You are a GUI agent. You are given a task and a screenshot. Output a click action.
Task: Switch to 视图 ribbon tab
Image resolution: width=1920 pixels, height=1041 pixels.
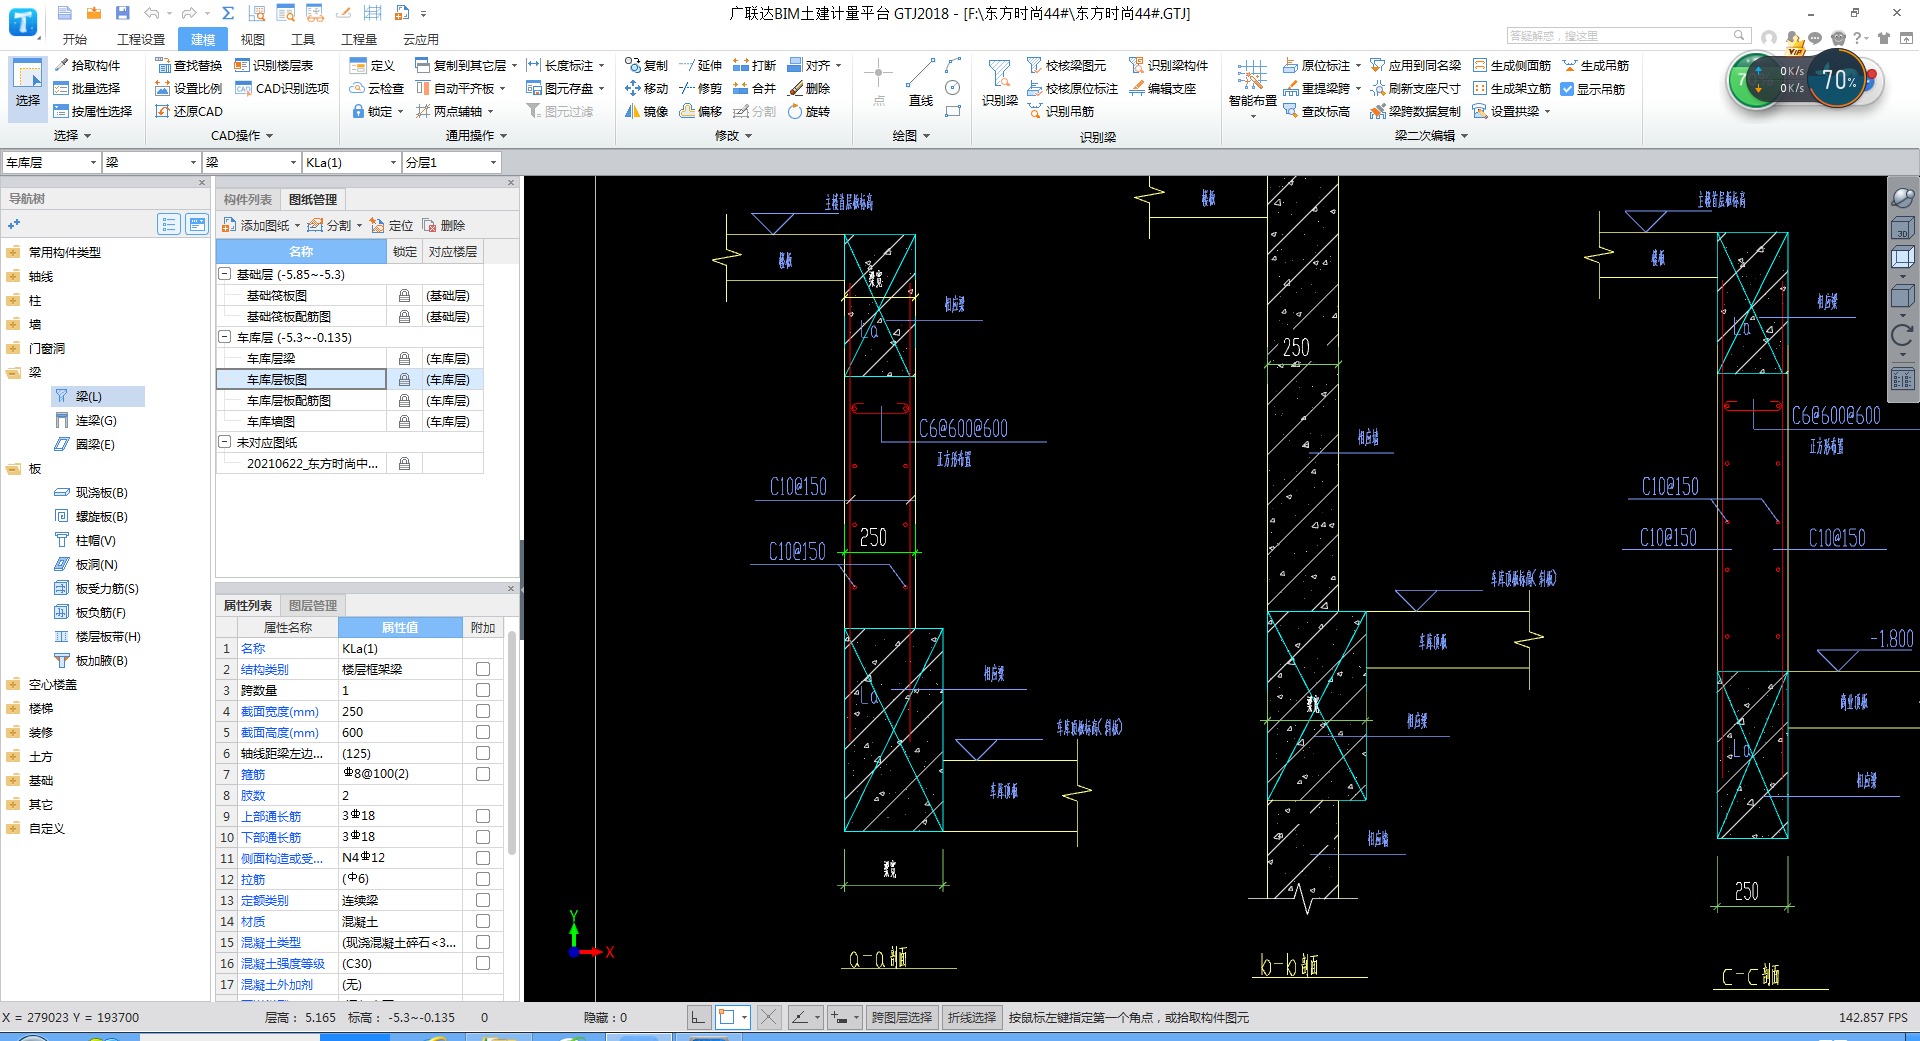pyautogui.click(x=253, y=39)
